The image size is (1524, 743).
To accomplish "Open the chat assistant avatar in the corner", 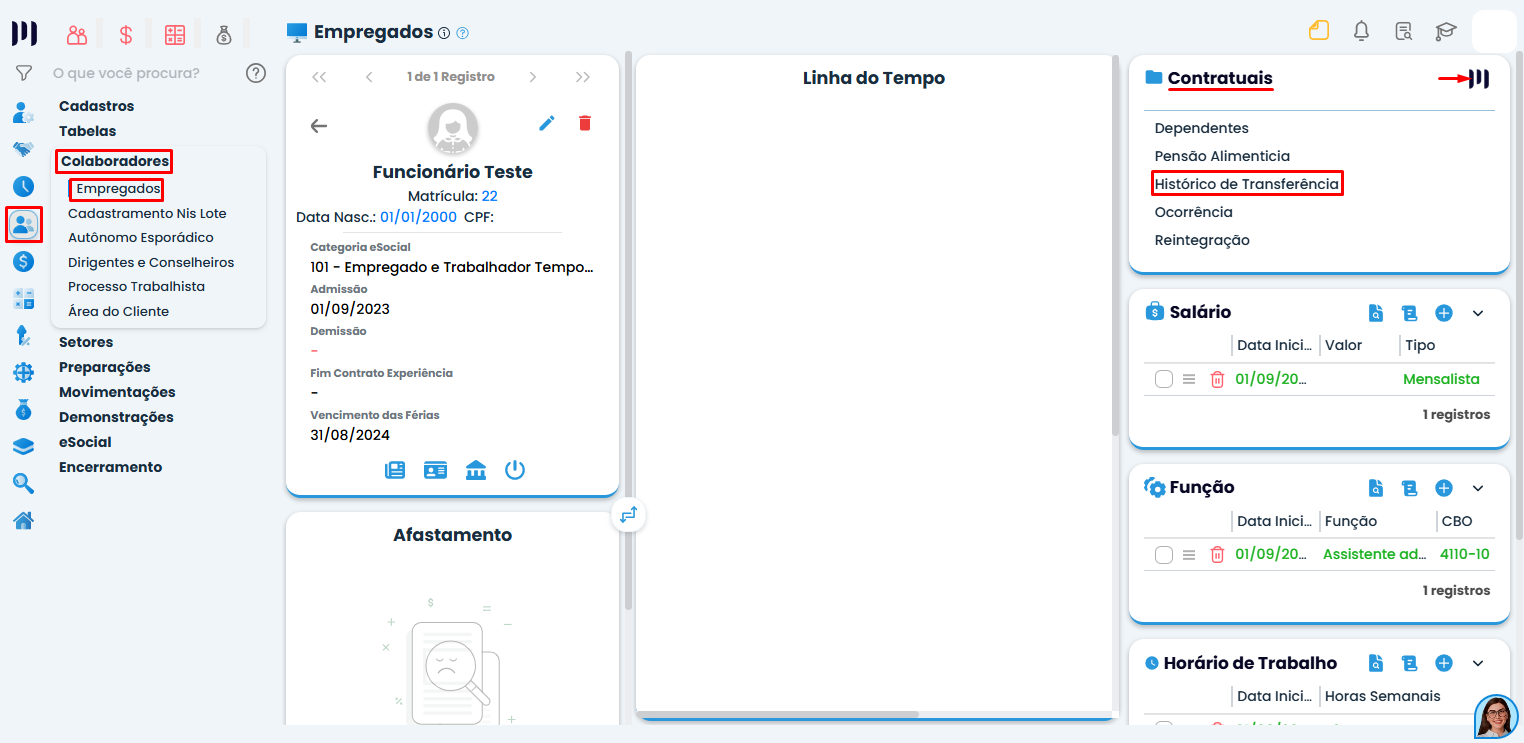I will click(x=1497, y=717).
